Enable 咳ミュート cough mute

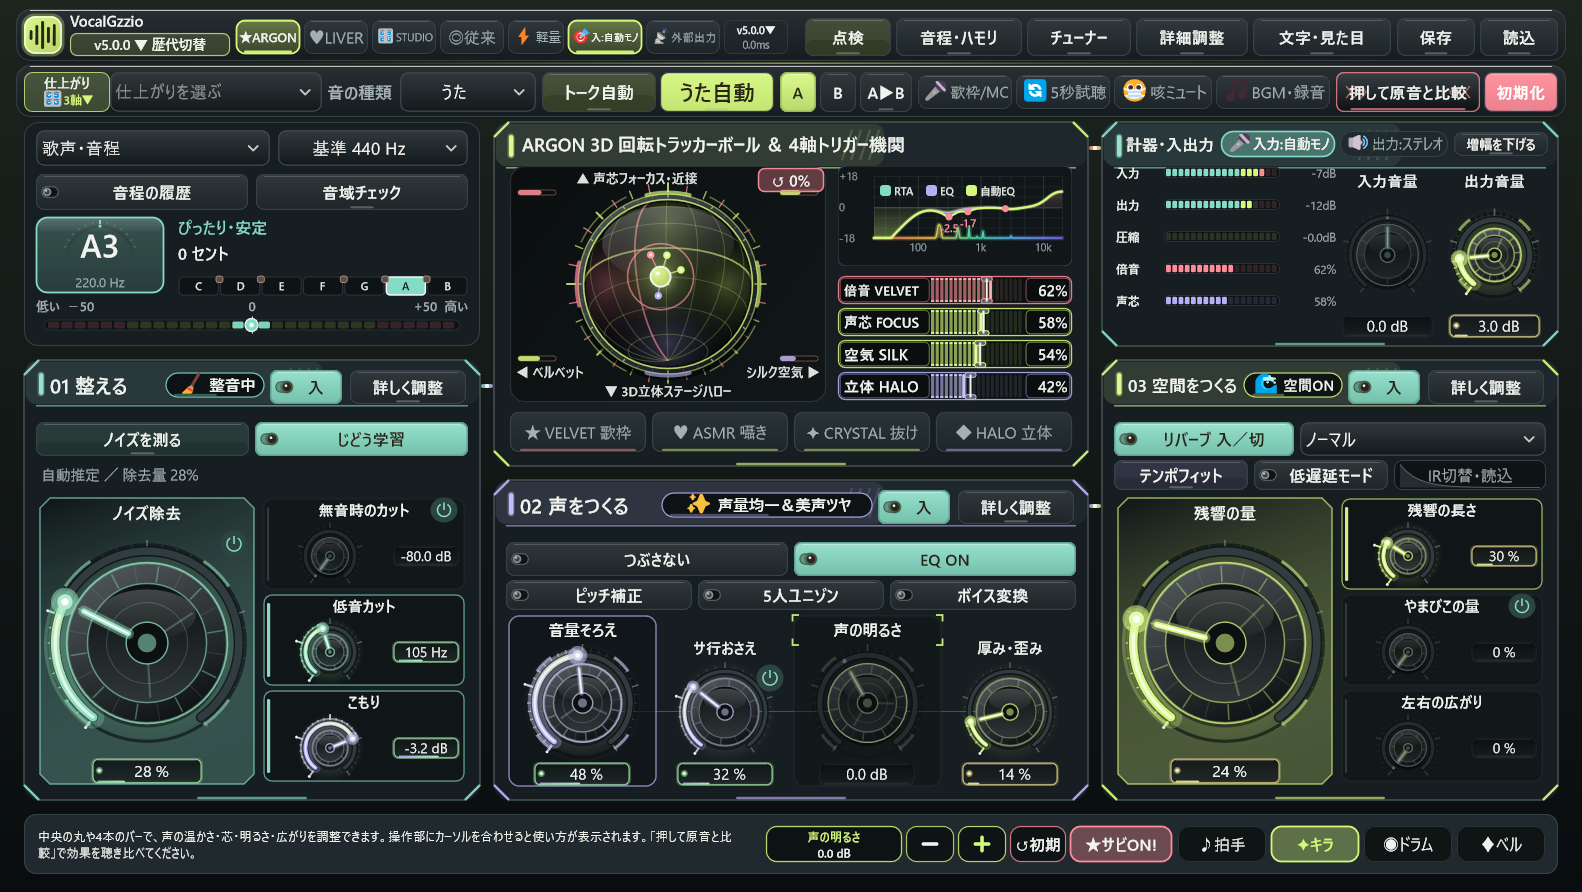1165,92
